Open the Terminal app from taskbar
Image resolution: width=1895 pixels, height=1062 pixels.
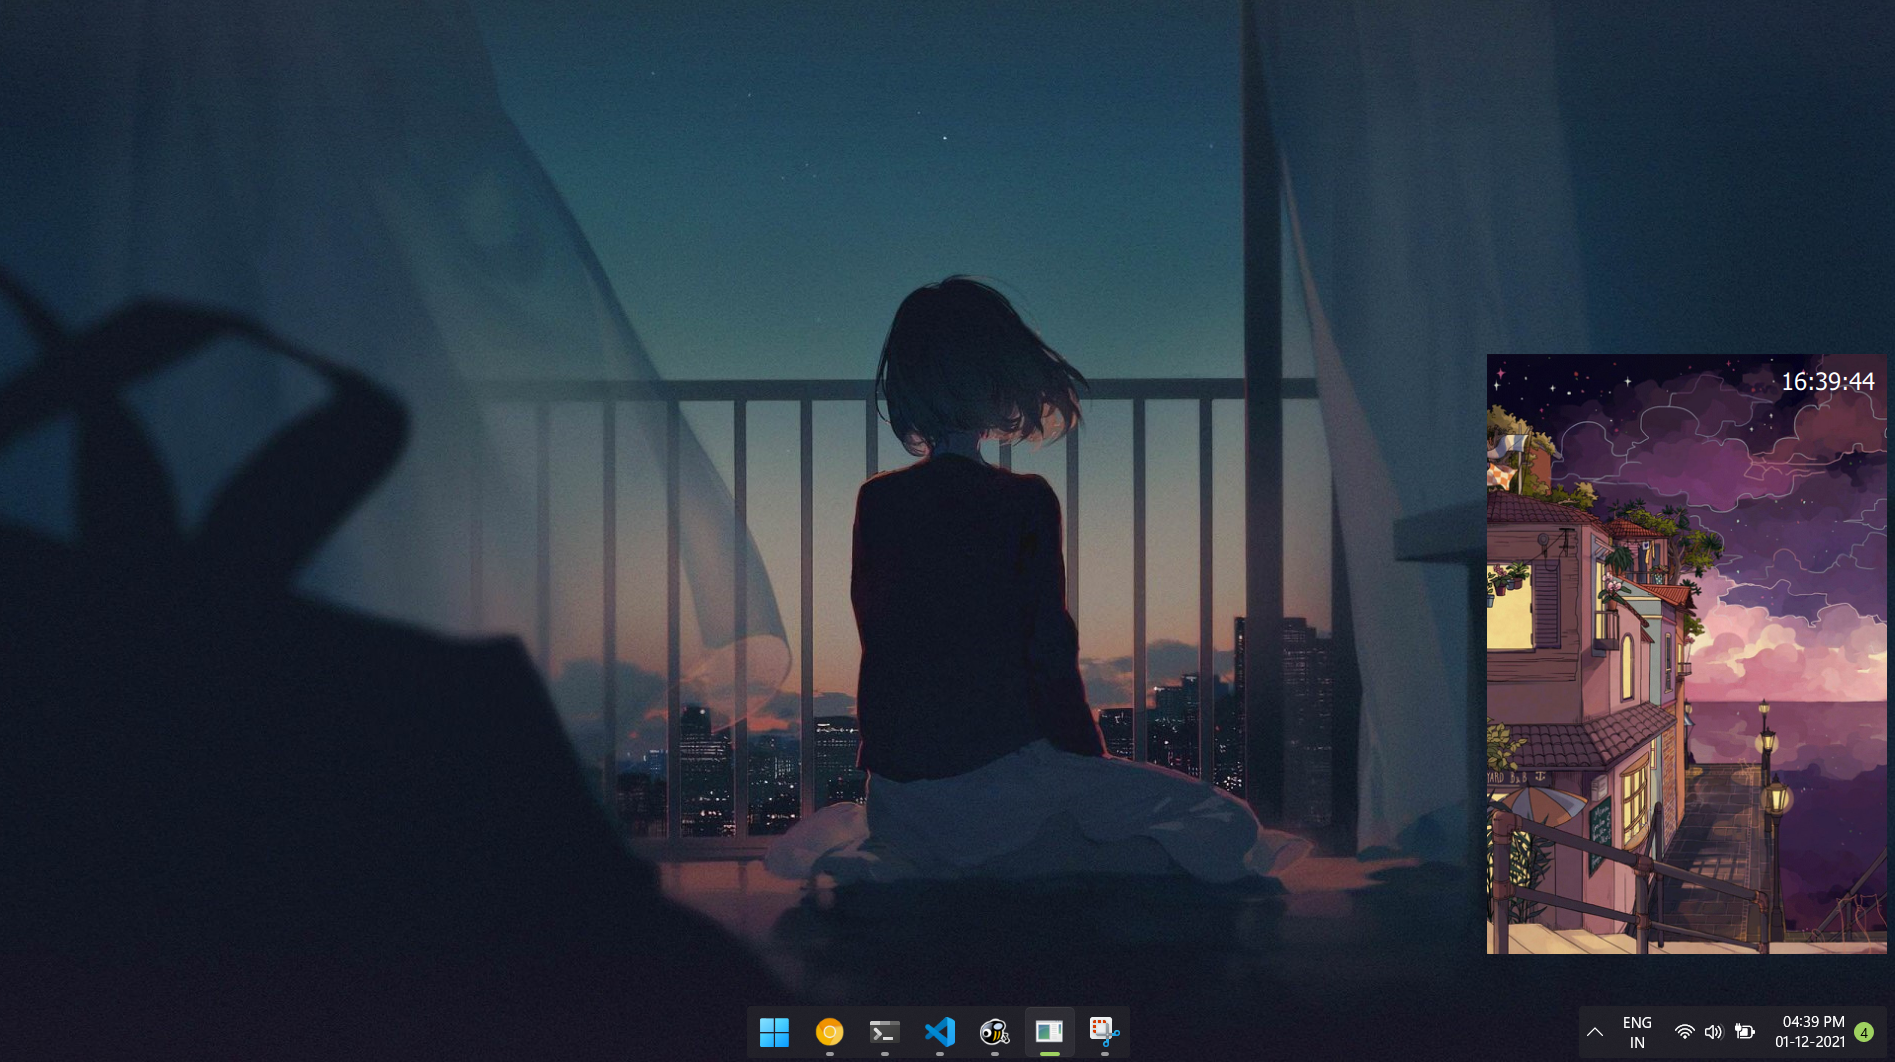point(884,1032)
